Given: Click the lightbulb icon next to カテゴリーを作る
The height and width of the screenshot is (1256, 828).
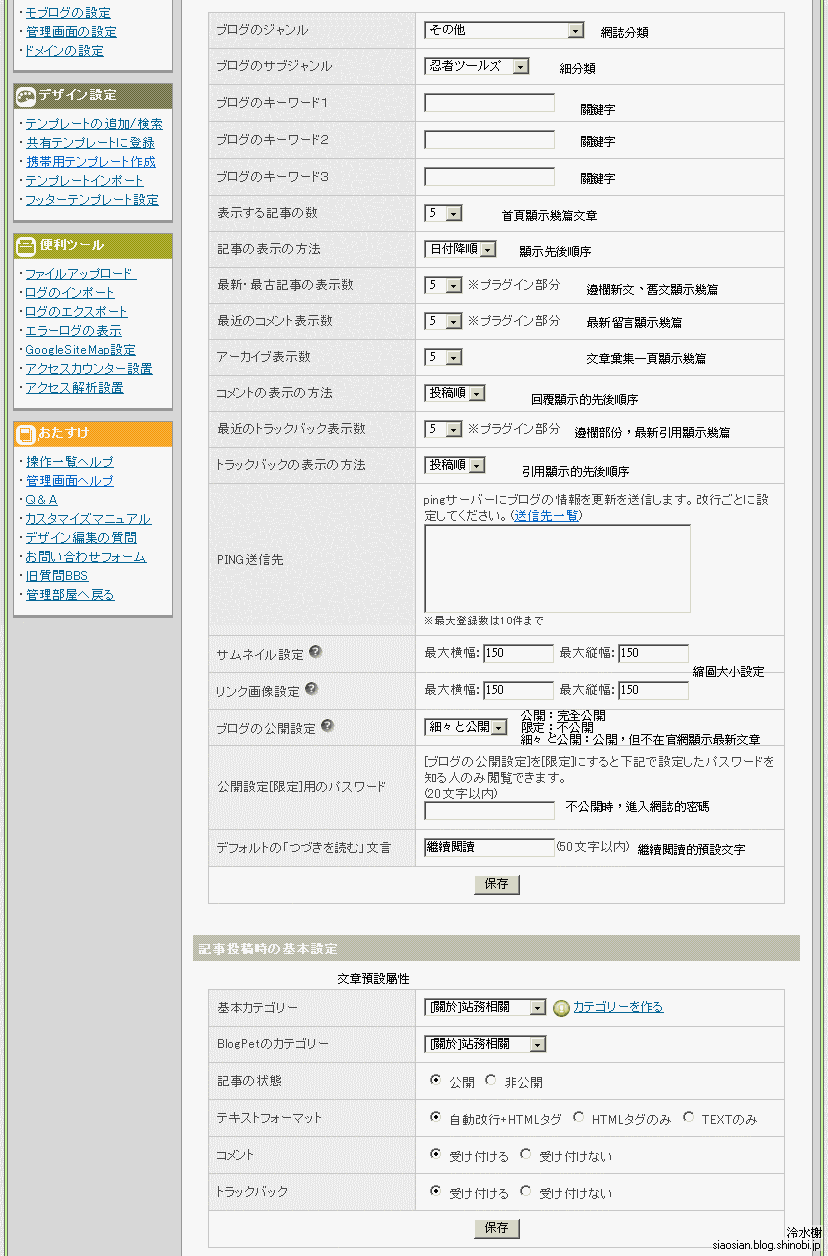Looking at the screenshot, I should pyautogui.click(x=561, y=1007).
